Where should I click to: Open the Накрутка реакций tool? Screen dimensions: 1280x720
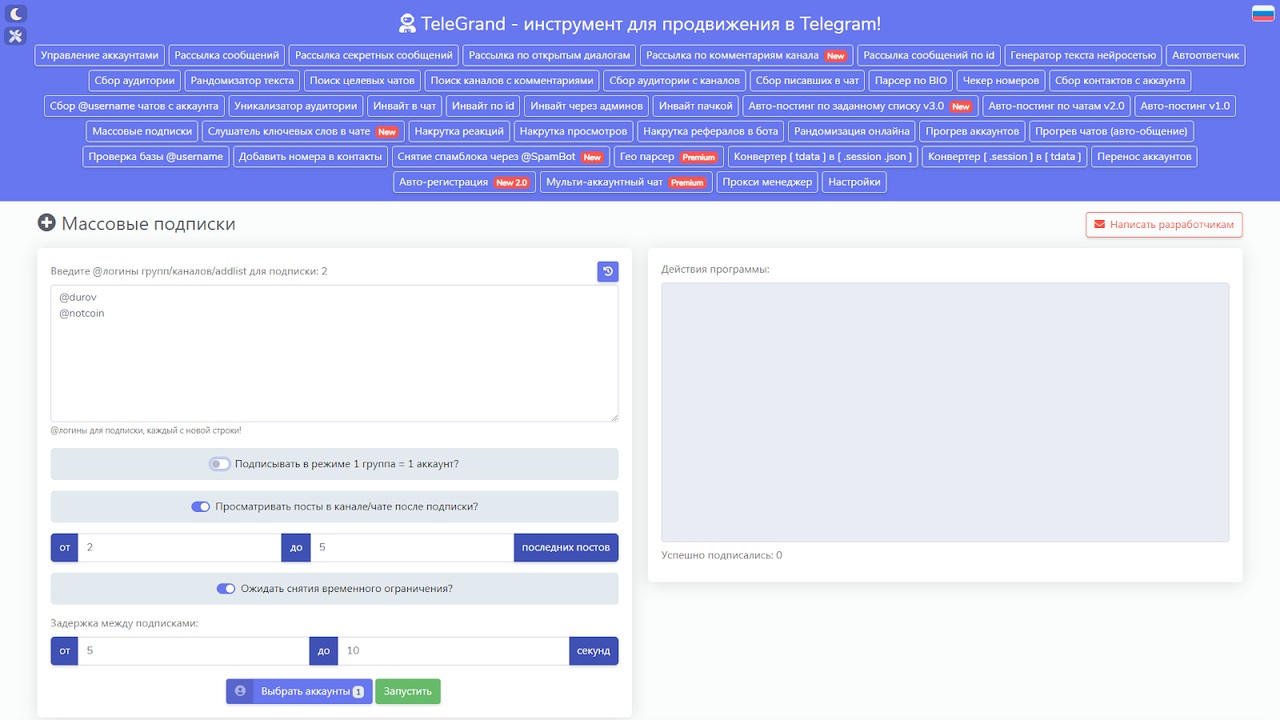(x=459, y=130)
